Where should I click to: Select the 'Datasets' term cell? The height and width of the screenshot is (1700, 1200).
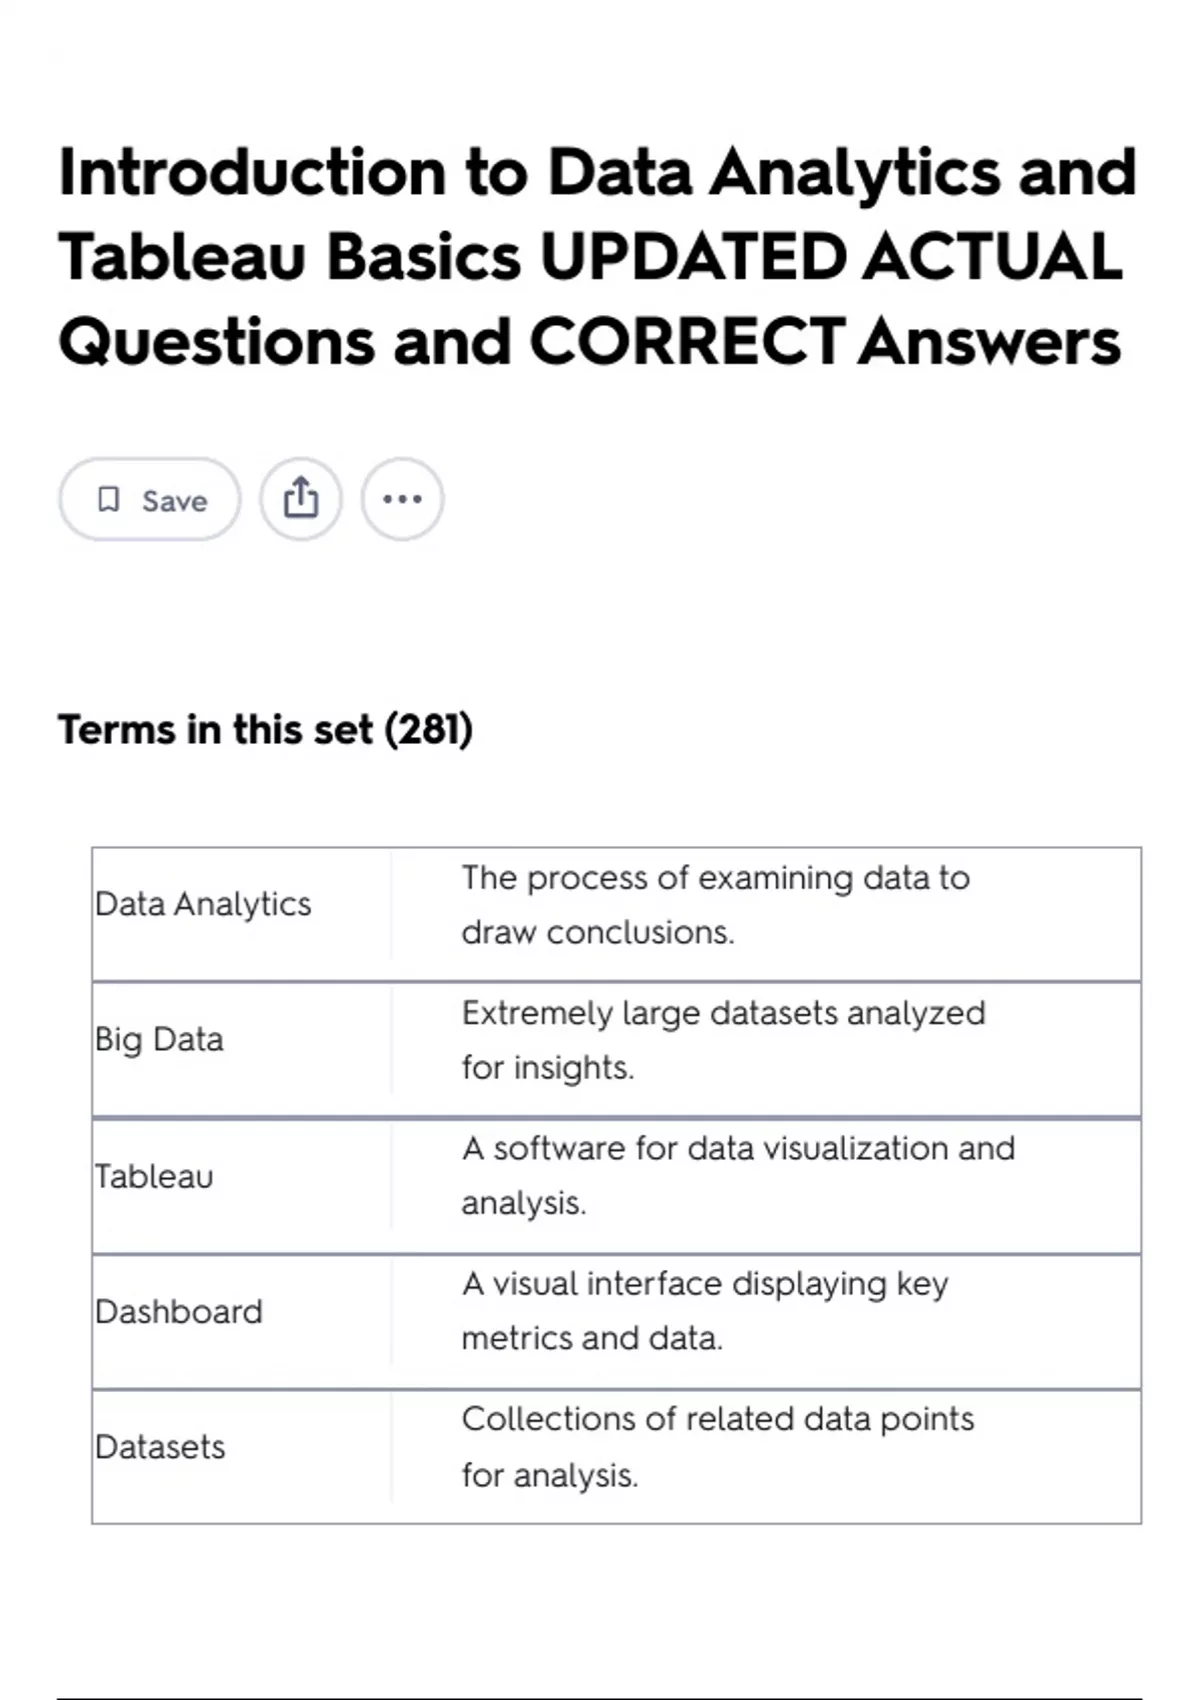(160, 1447)
